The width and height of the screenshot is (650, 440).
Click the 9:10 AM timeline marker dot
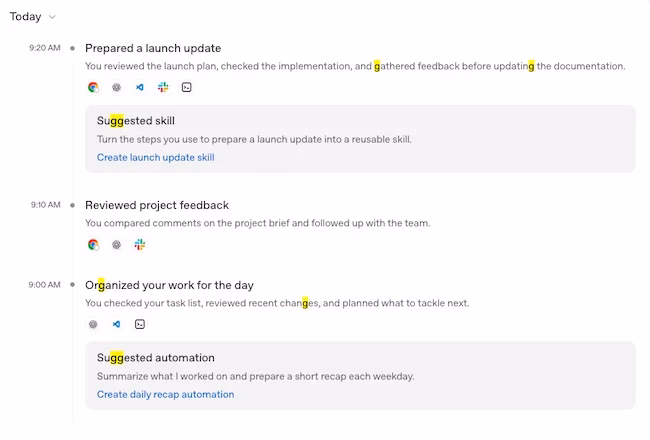pos(73,205)
